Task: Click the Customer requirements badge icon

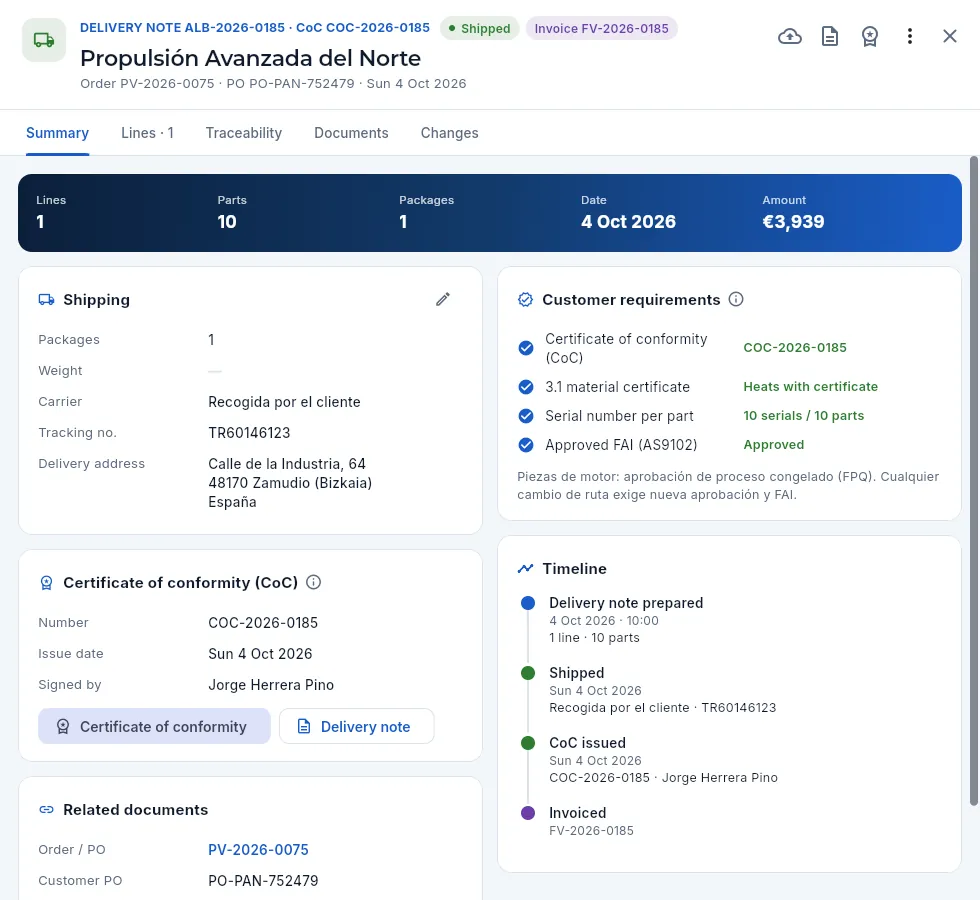Action: 526,299
